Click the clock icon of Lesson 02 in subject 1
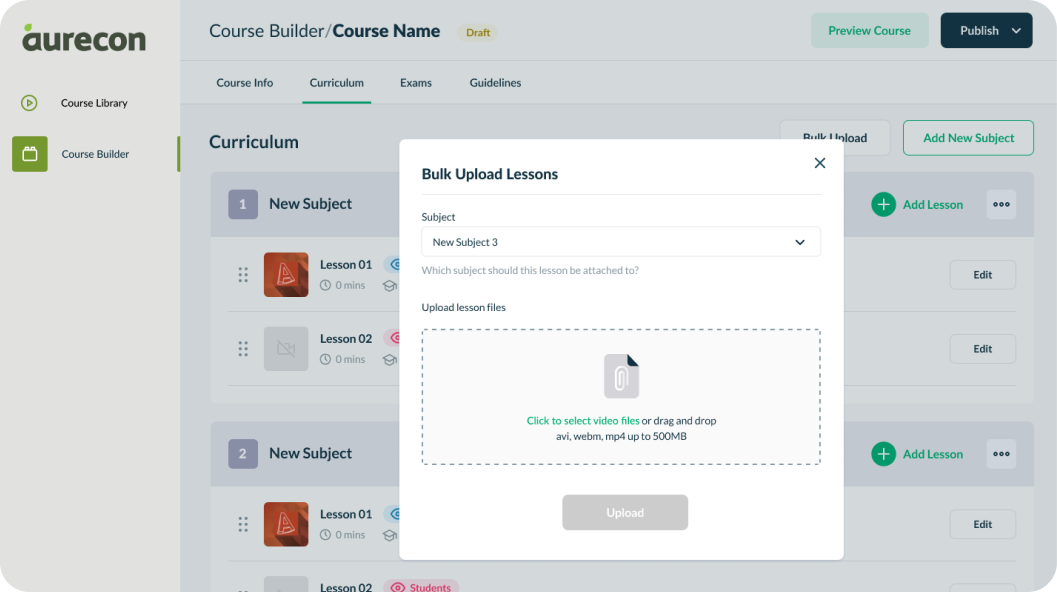 coord(325,359)
